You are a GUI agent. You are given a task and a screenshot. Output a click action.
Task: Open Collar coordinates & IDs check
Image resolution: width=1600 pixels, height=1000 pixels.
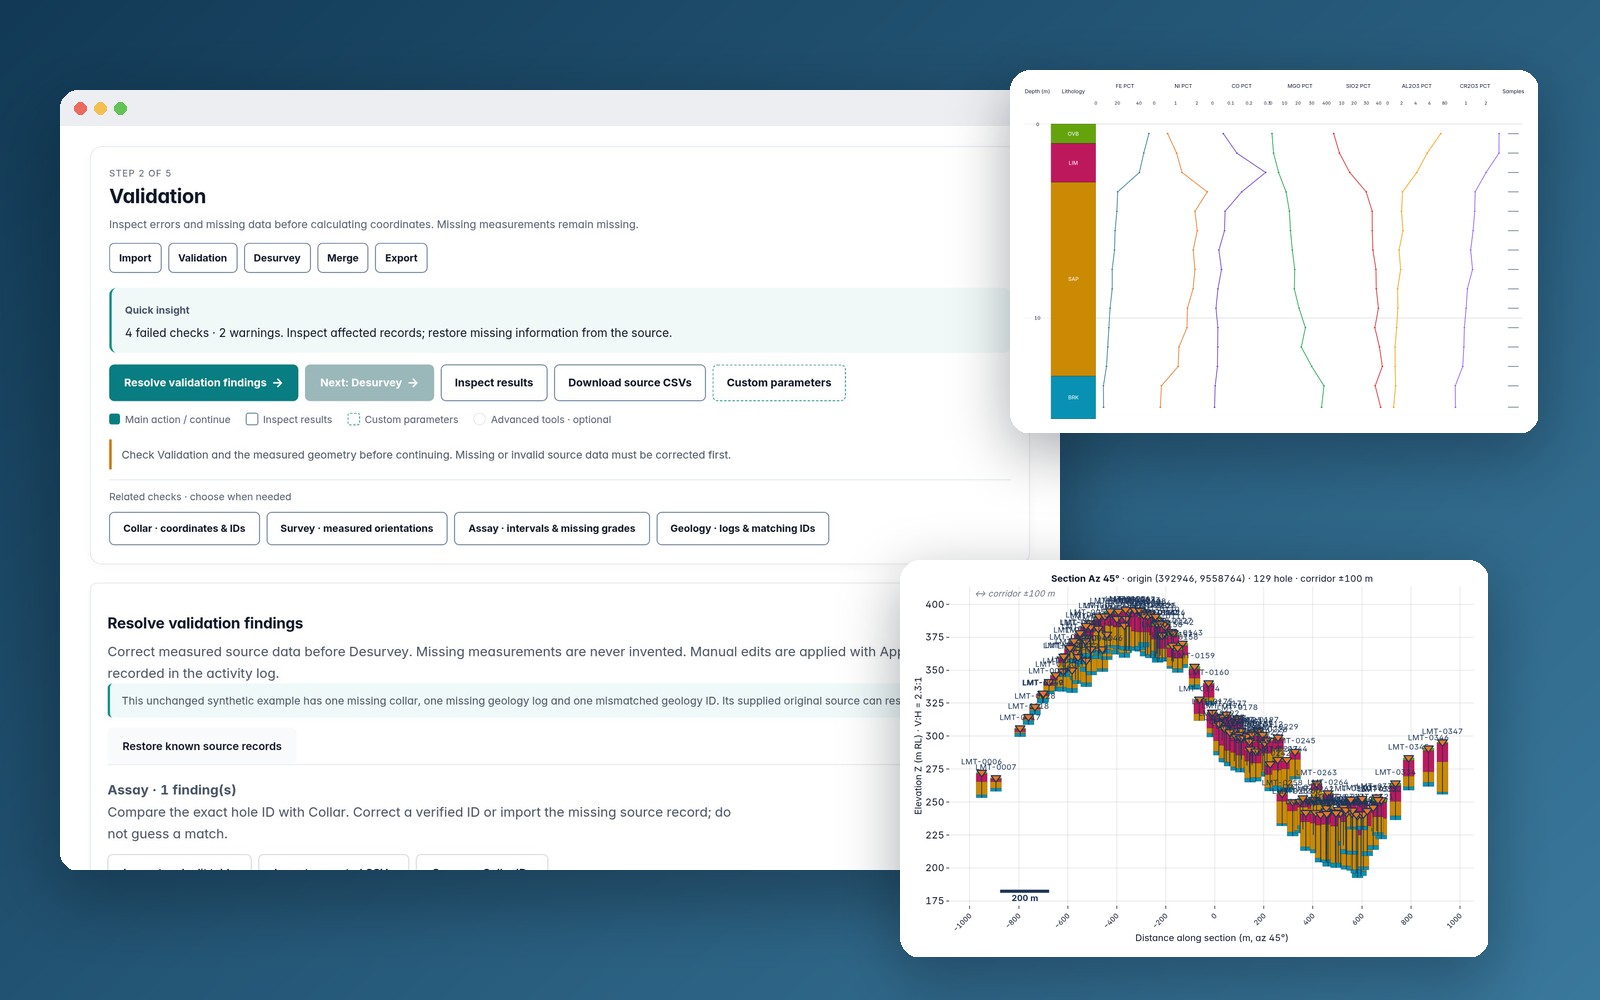(x=184, y=529)
